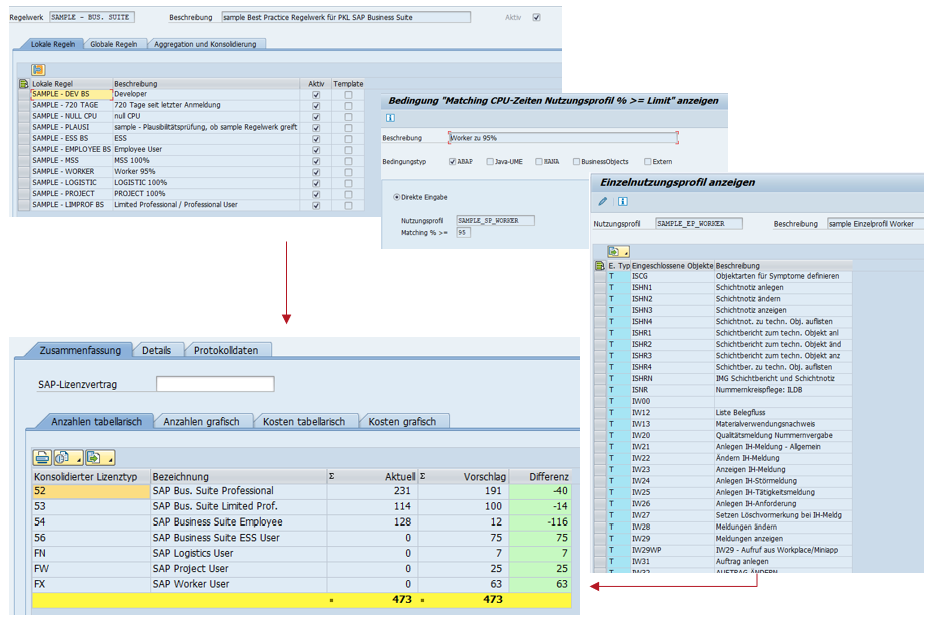Click the pencil edit icon in Einzelnutzungsprofil
Image resolution: width=939 pixels, height=627 pixels.
tap(602, 201)
